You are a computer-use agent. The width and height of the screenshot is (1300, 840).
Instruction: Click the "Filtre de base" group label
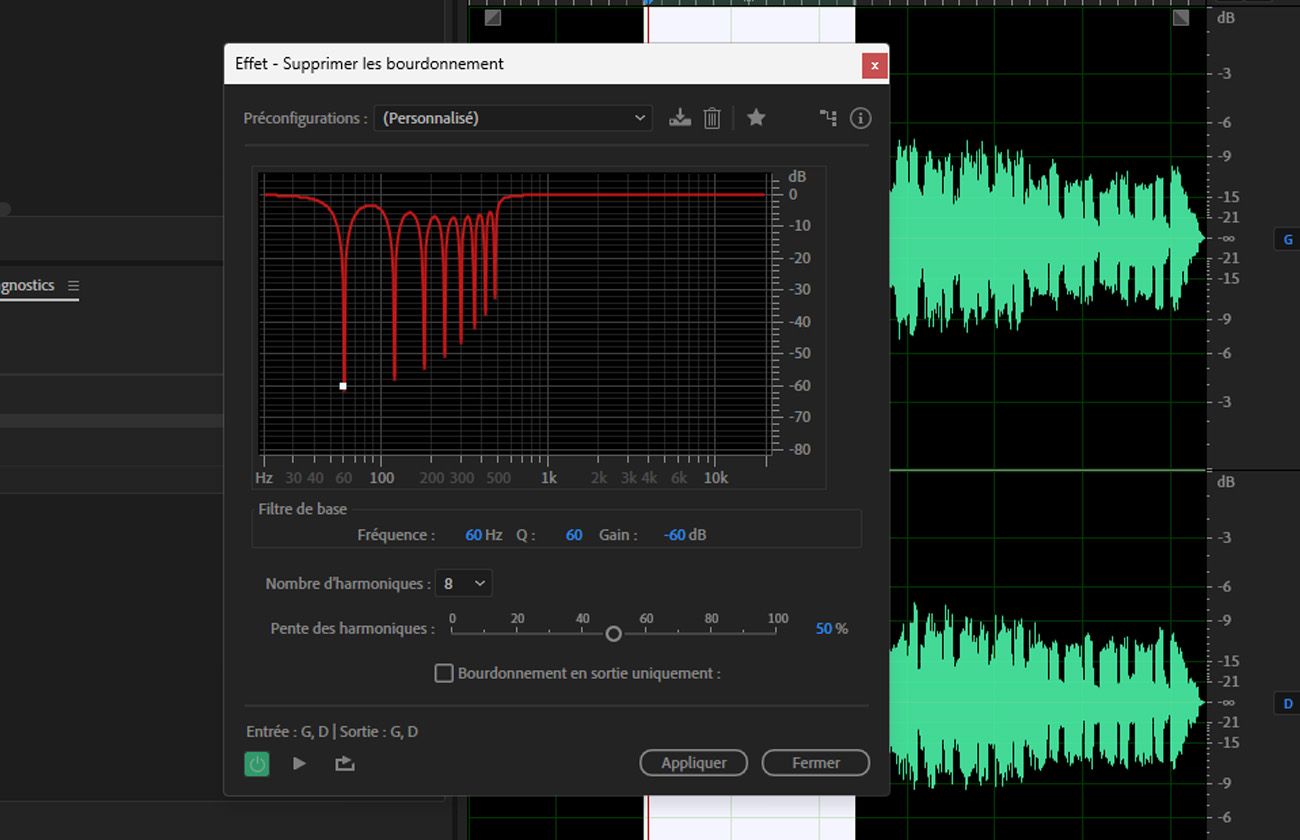(x=303, y=509)
